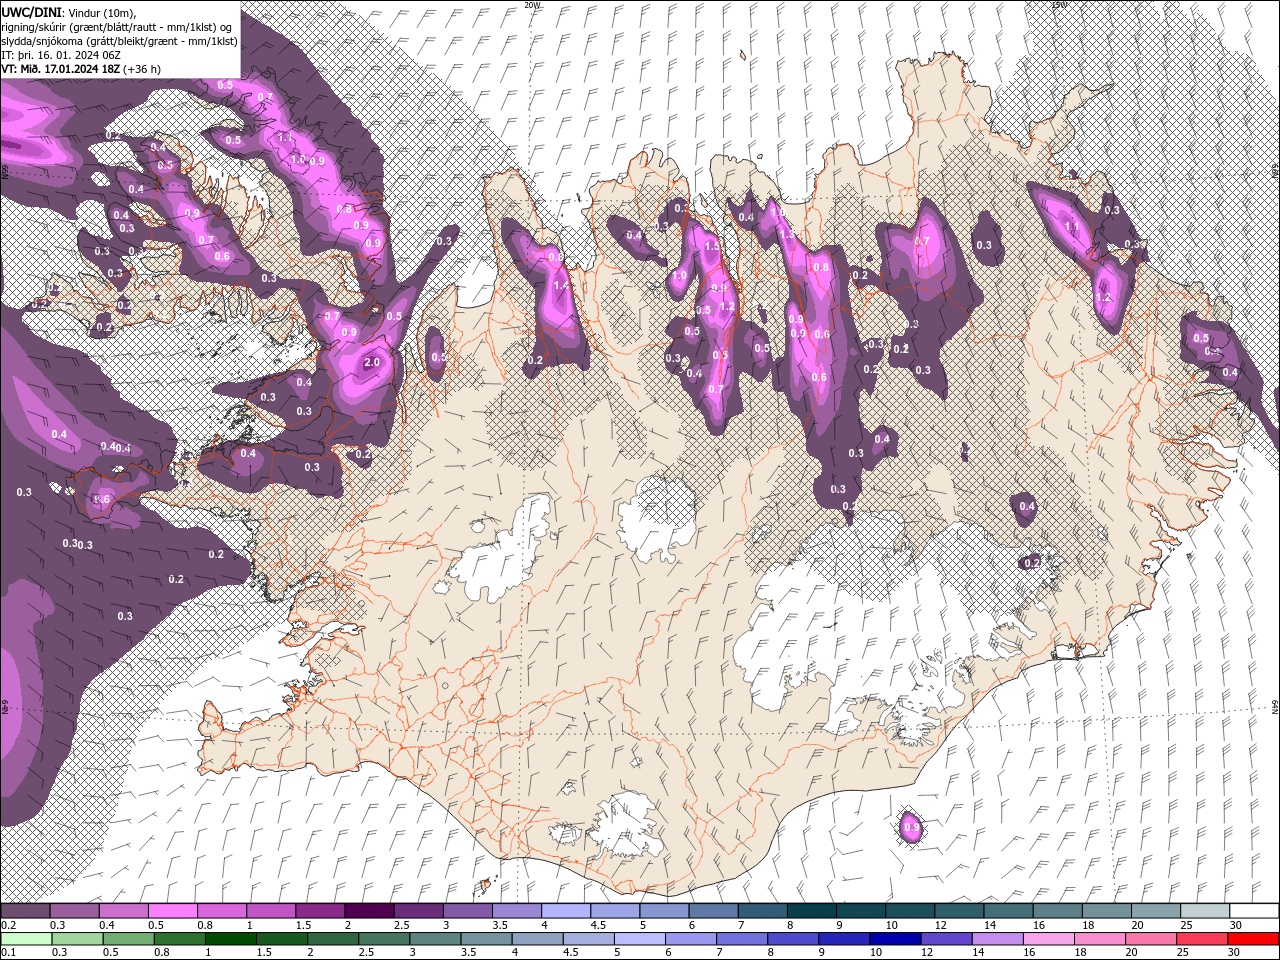Select the deep navy blue 10 swatch in the lower legend
This screenshot has width=1280, height=960.
click(895, 938)
